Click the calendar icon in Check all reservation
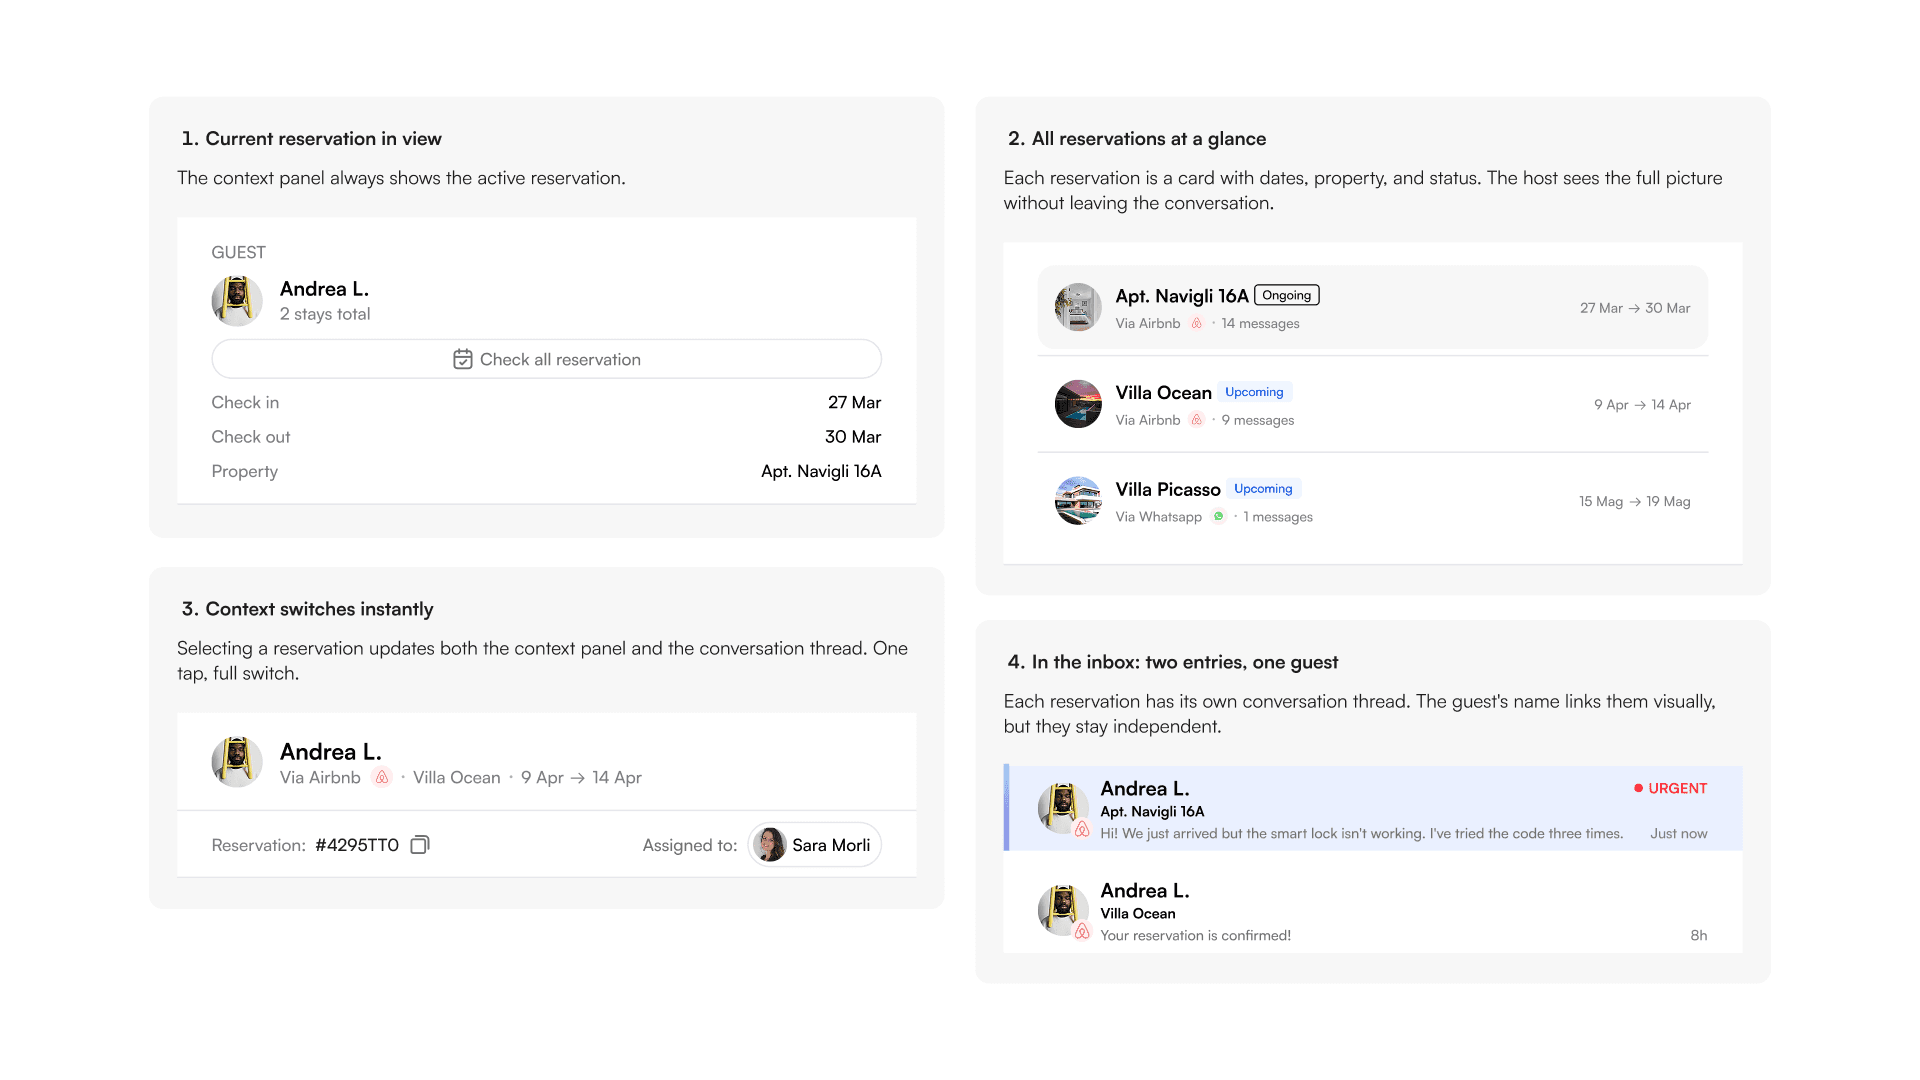 pos(462,359)
